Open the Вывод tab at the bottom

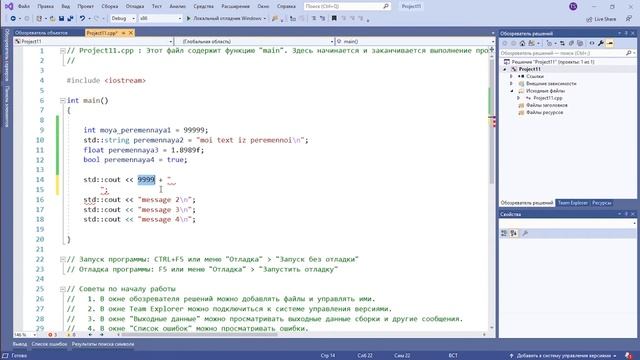[20, 344]
